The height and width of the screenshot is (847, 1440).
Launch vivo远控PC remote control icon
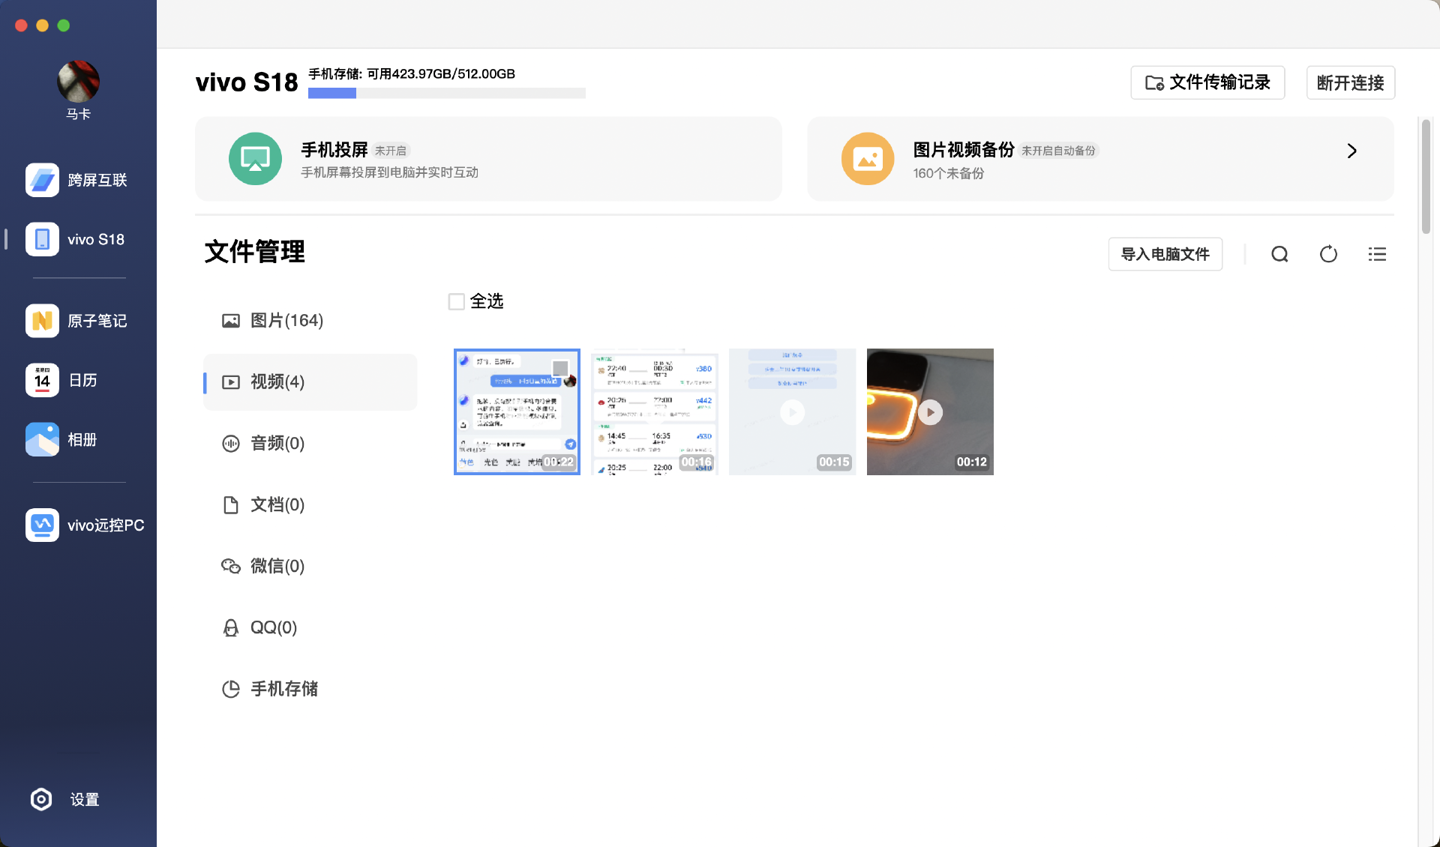(x=42, y=525)
